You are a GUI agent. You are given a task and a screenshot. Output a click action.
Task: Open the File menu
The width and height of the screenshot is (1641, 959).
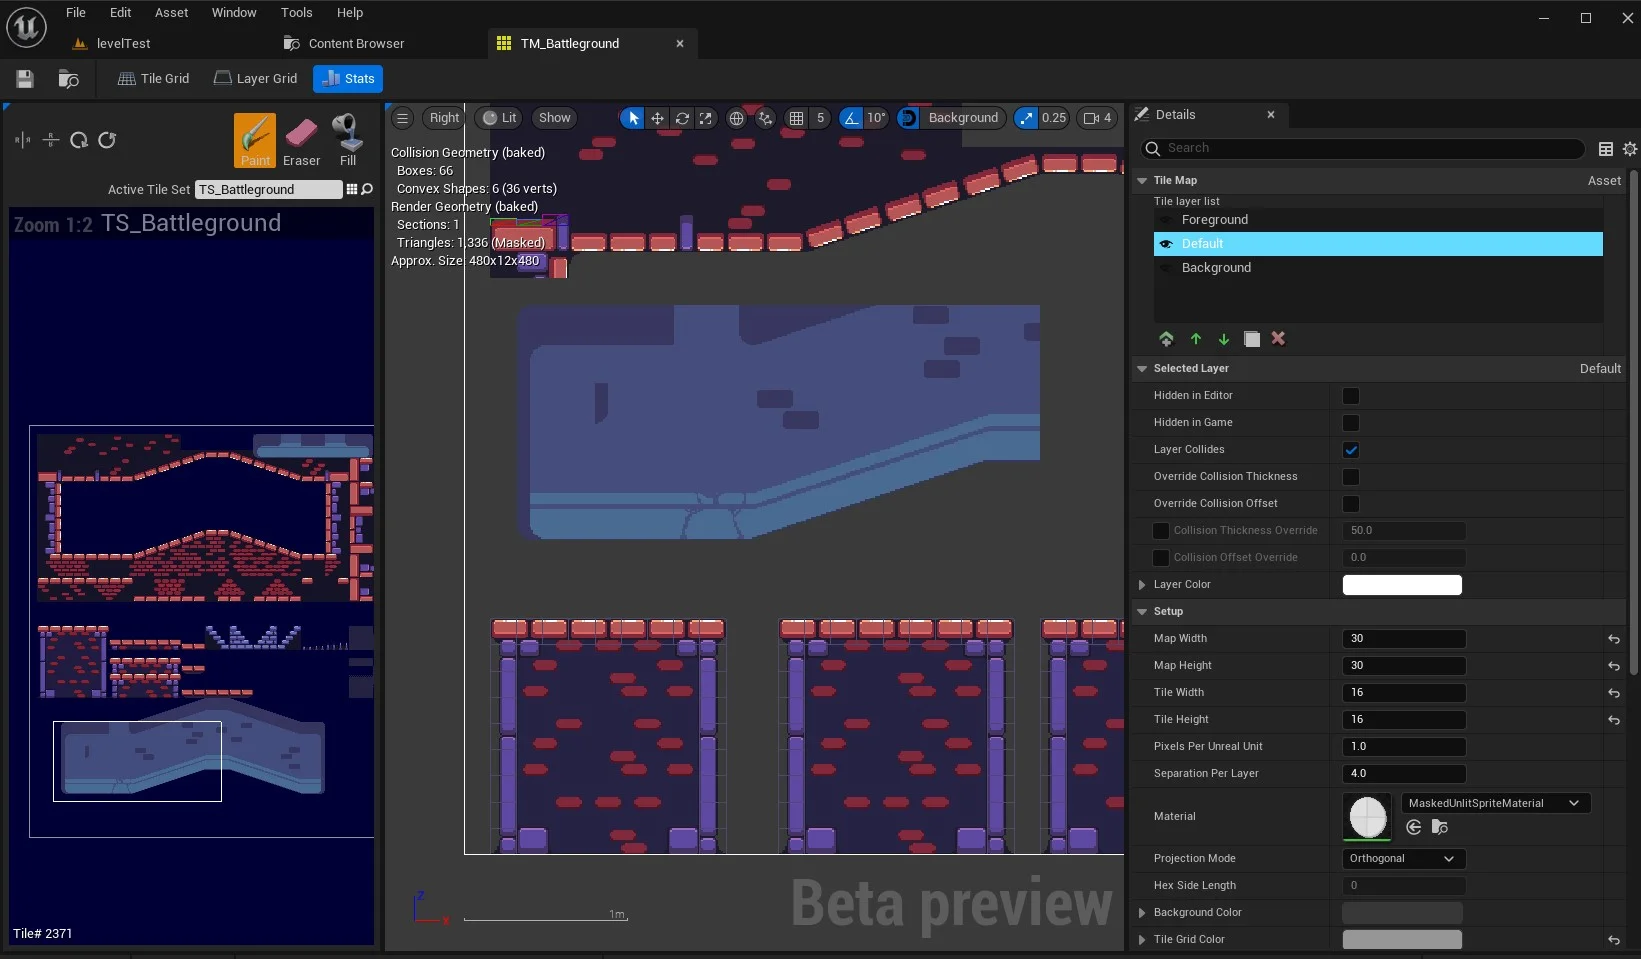(x=76, y=13)
